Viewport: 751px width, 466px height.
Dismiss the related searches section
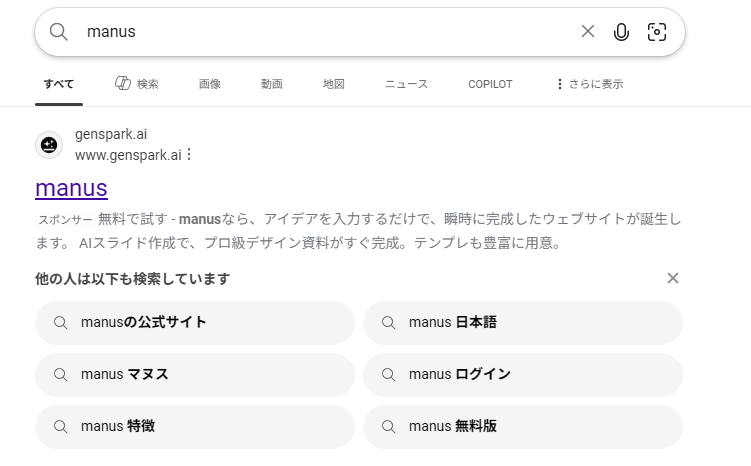[x=672, y=278]
